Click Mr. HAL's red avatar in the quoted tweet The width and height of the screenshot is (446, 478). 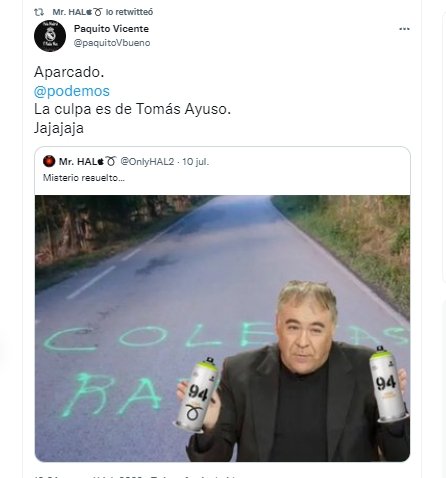(49, 161)
